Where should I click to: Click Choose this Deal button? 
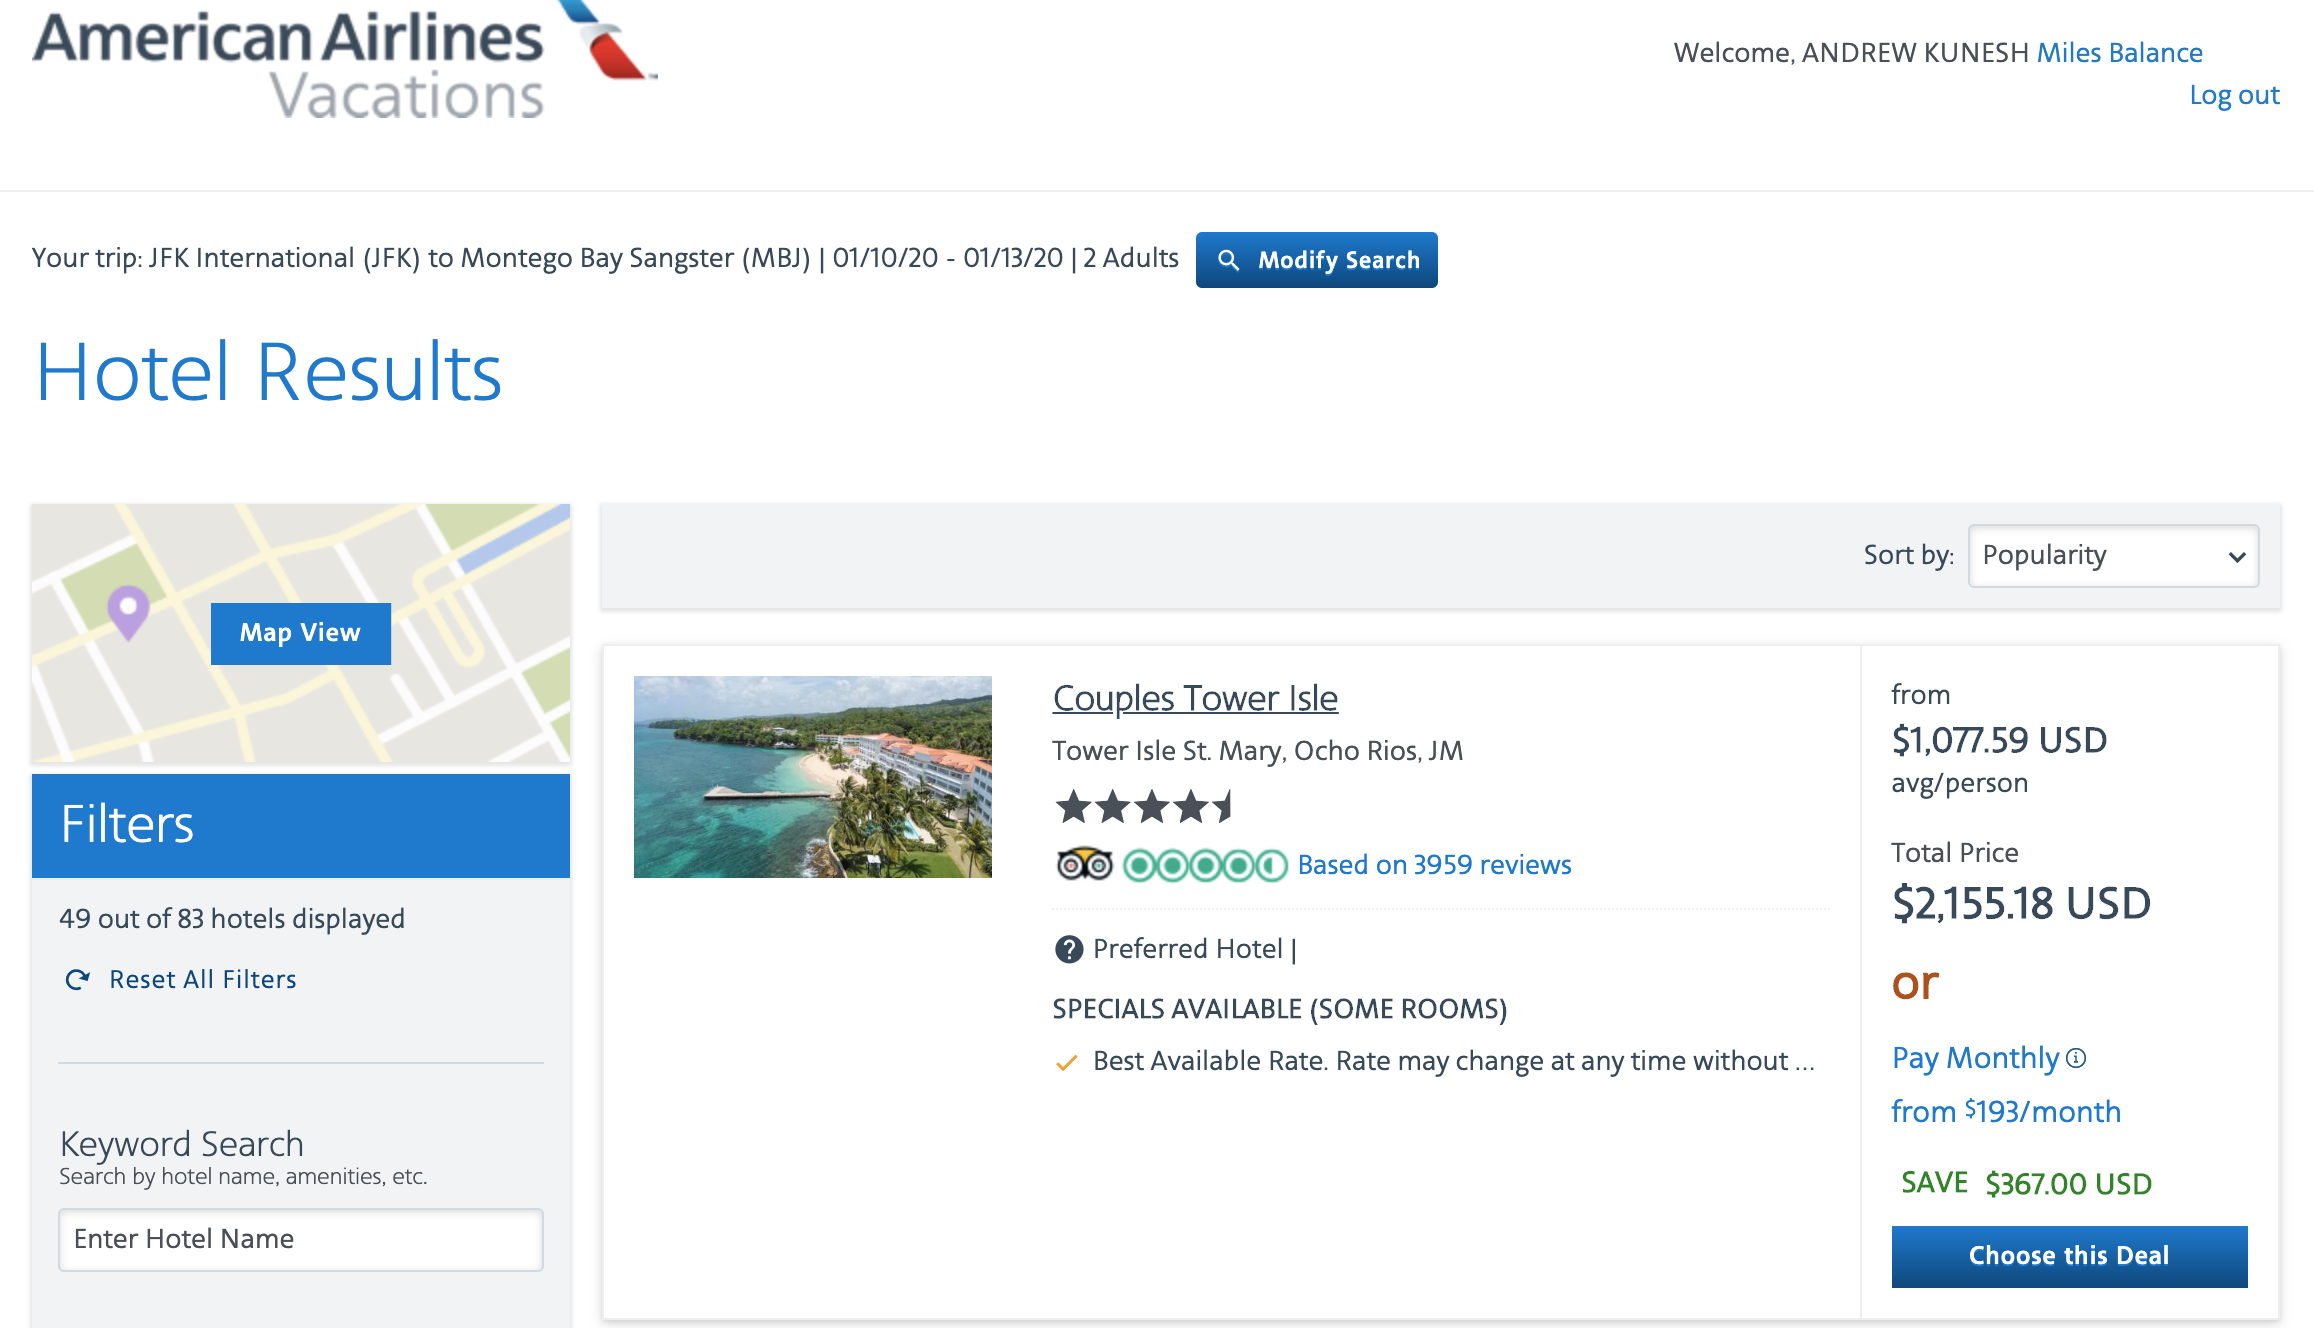click(x=2069, y=1256)
